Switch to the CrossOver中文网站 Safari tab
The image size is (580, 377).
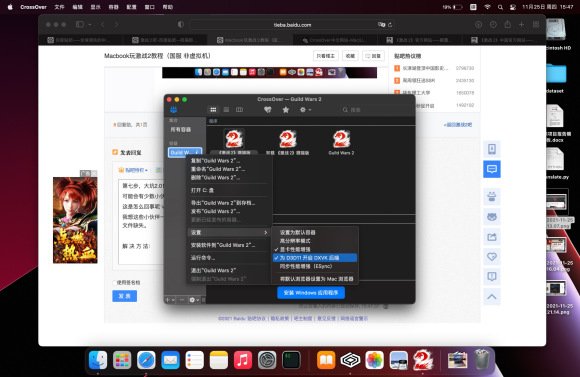pyautogui.click(x=335, y=40)
